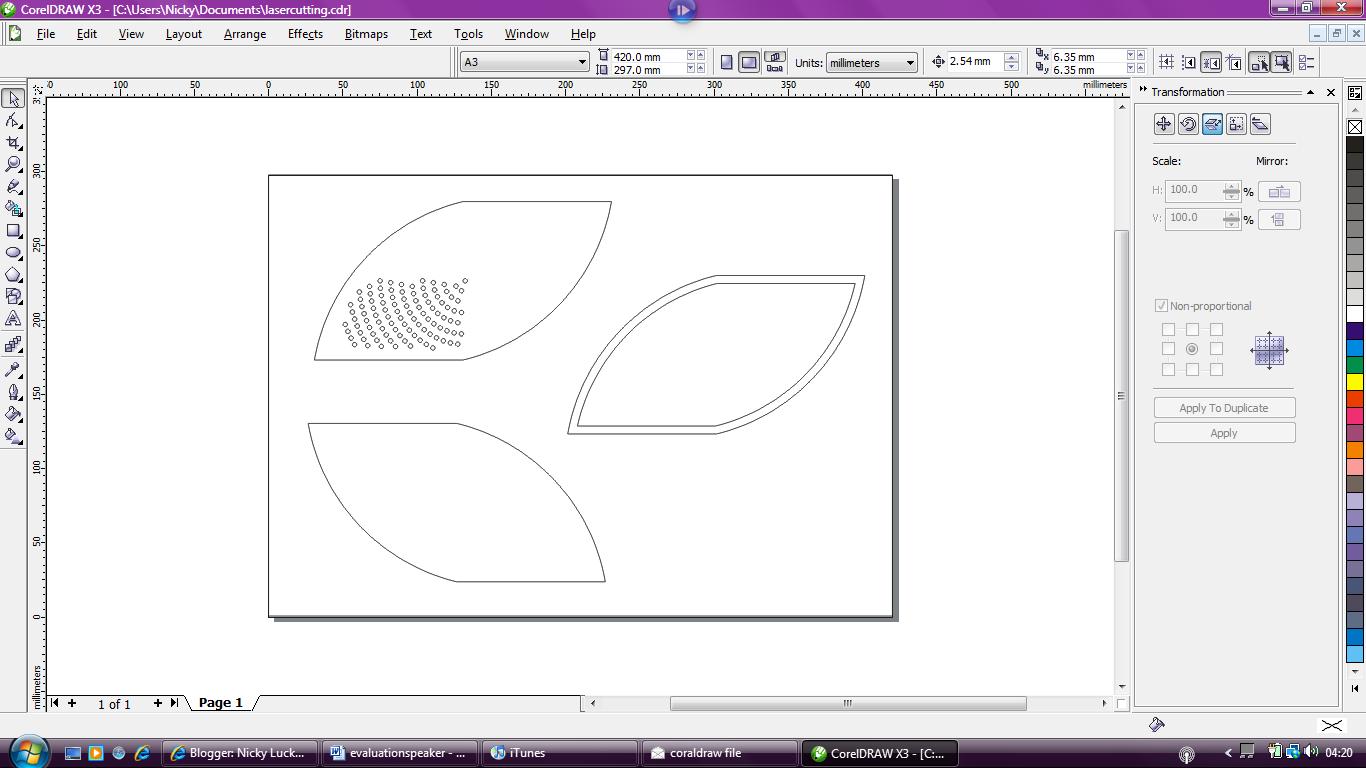Switch to the Skew transformation icon
The height and width of the screenshot is (768, 1366).
click(x=1261, y=123)
